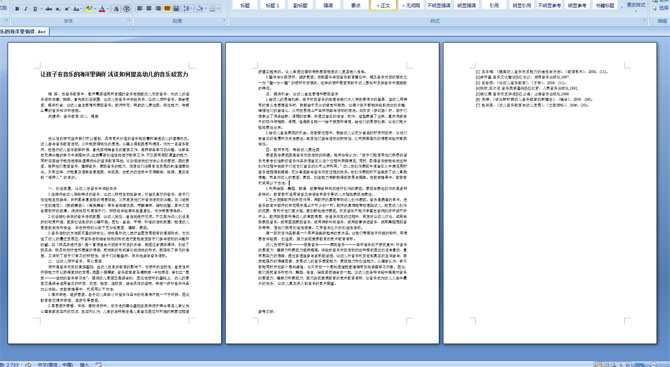Switch to the open .doc document tab
This screenshot has height=367, width=670.
click(x=24, y=31)
